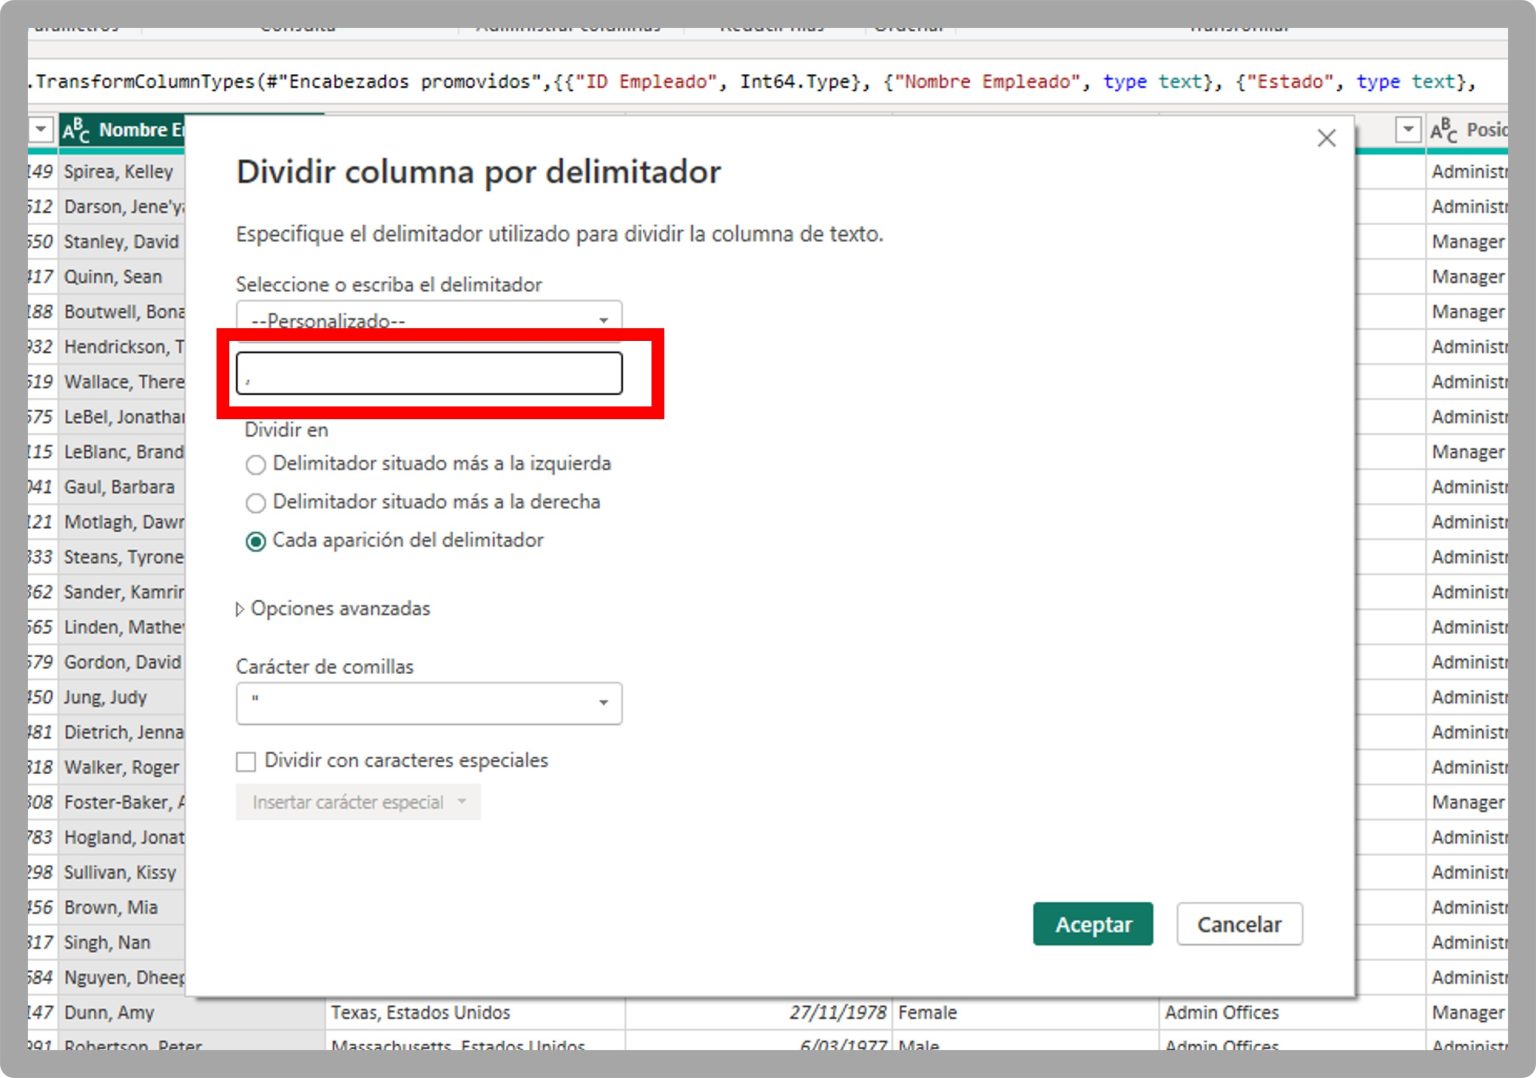Image resolution: width=1536 pixels, height=1078 pixels.
Task: Select the cell 'Gordon, David'
Action: point(121,662)
